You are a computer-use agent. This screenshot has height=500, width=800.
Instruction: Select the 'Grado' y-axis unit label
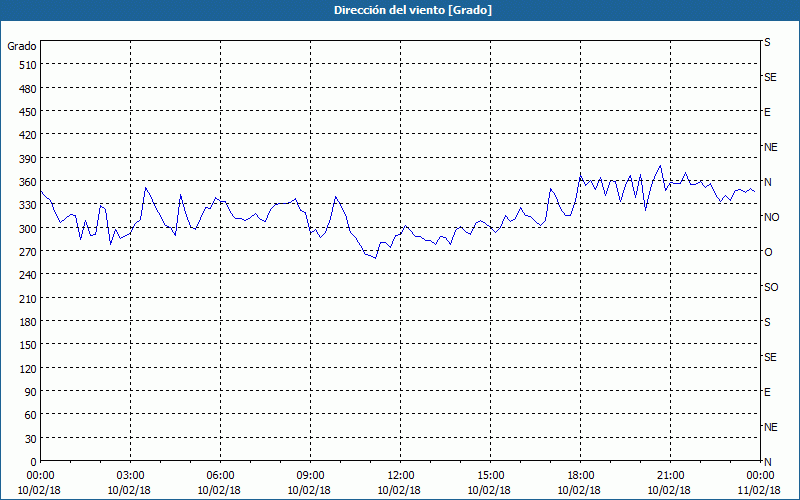tap(22, 46)
